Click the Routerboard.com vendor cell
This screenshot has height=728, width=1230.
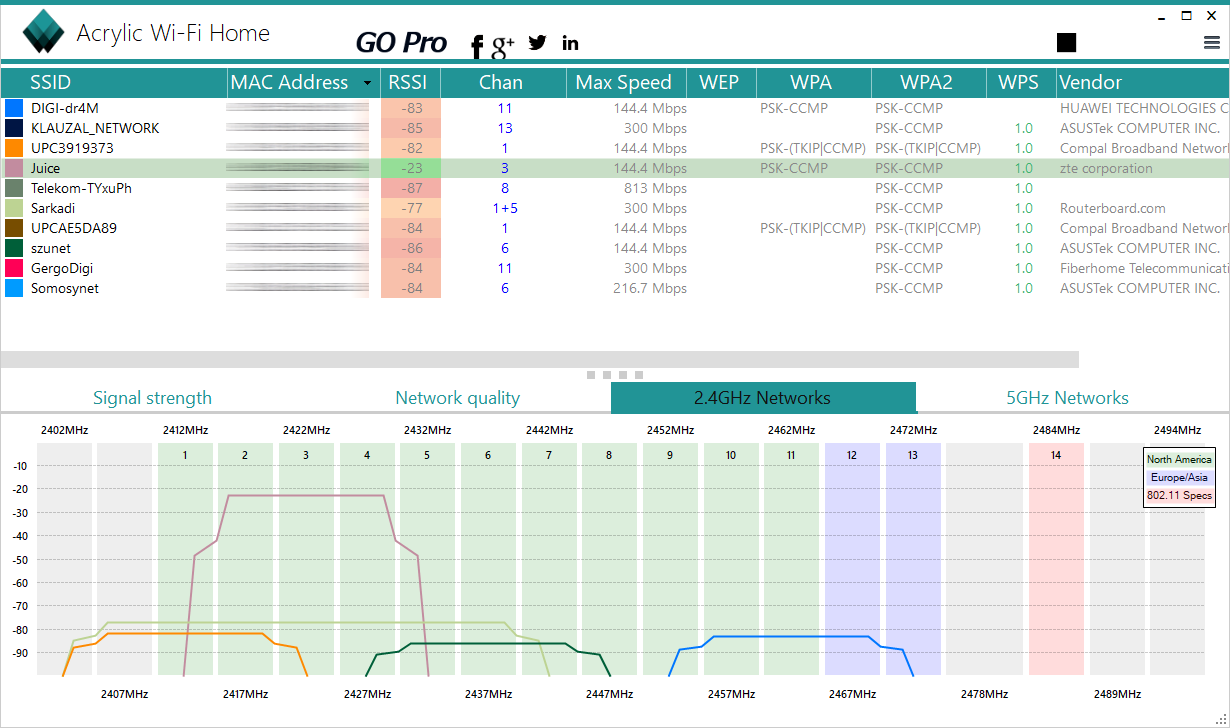(x=1113, y=208)
